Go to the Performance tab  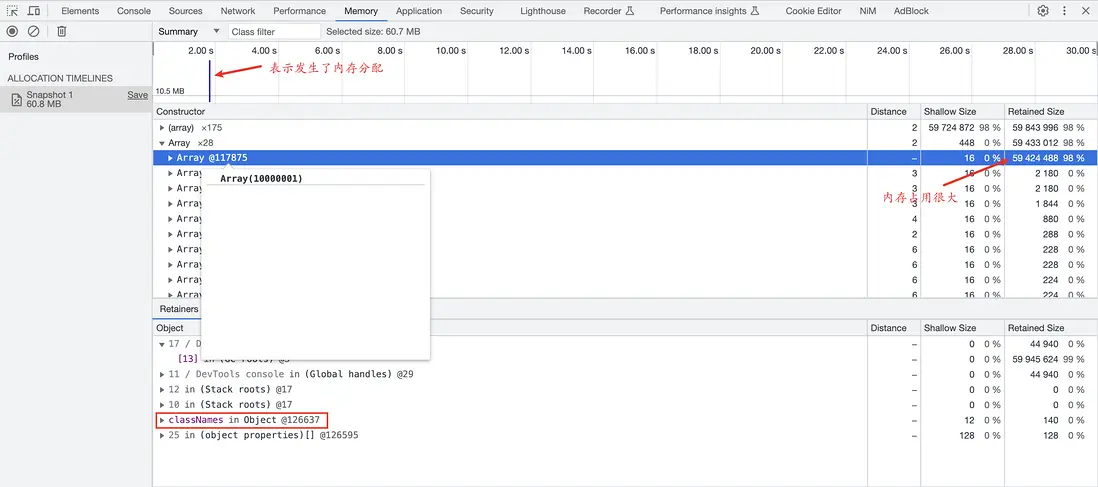300,11
